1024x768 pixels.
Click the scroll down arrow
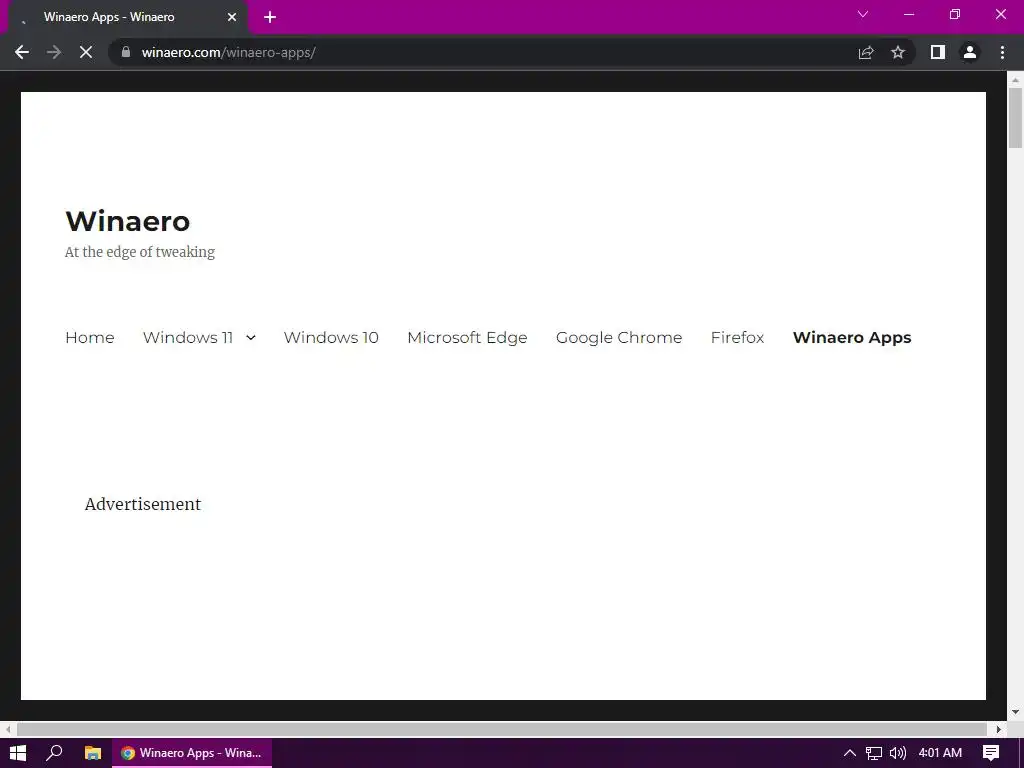coord(1015,712)
